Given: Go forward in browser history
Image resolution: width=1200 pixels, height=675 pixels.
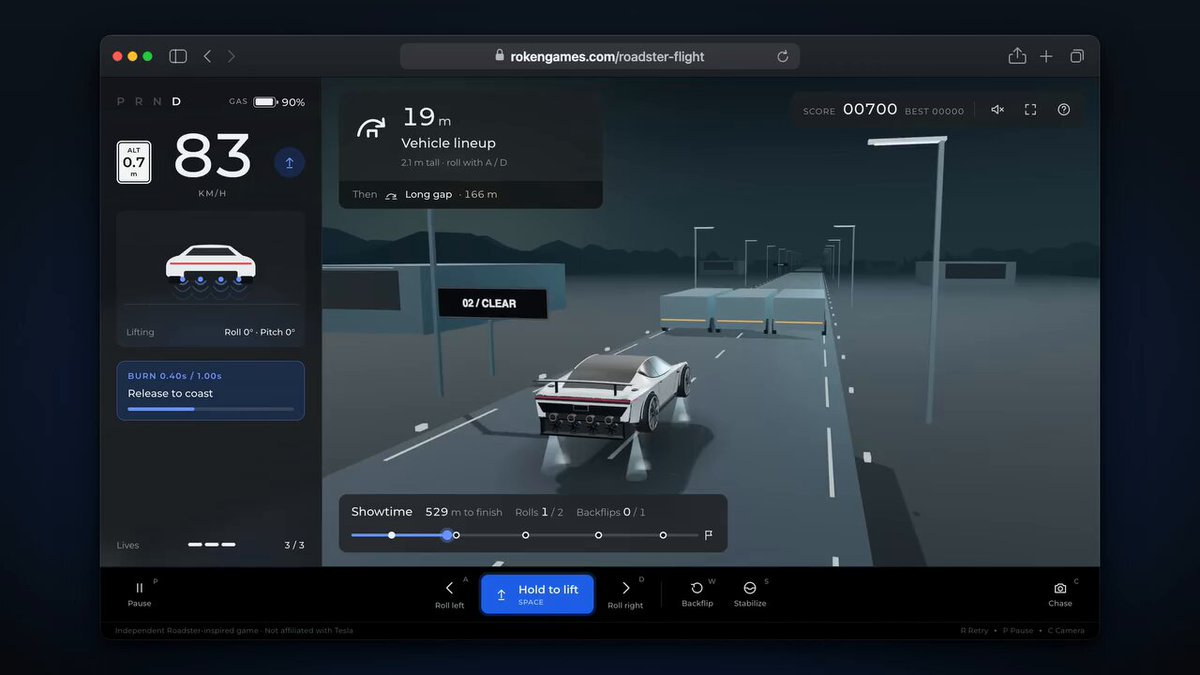Looking at the screenshot, I should click(231, 57).
